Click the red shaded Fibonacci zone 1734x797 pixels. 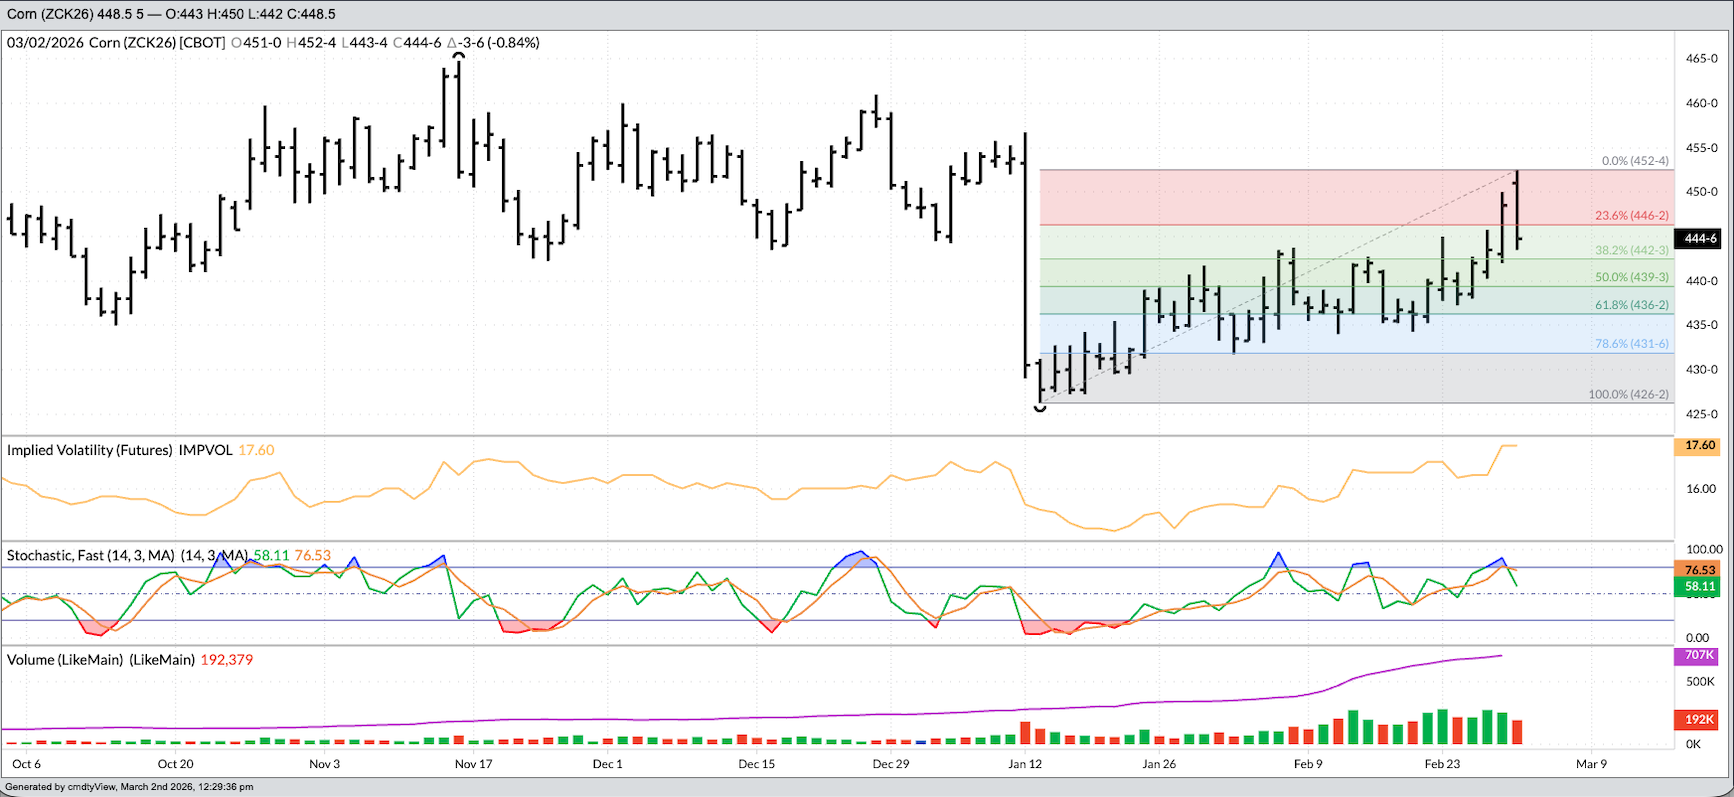1300,197
